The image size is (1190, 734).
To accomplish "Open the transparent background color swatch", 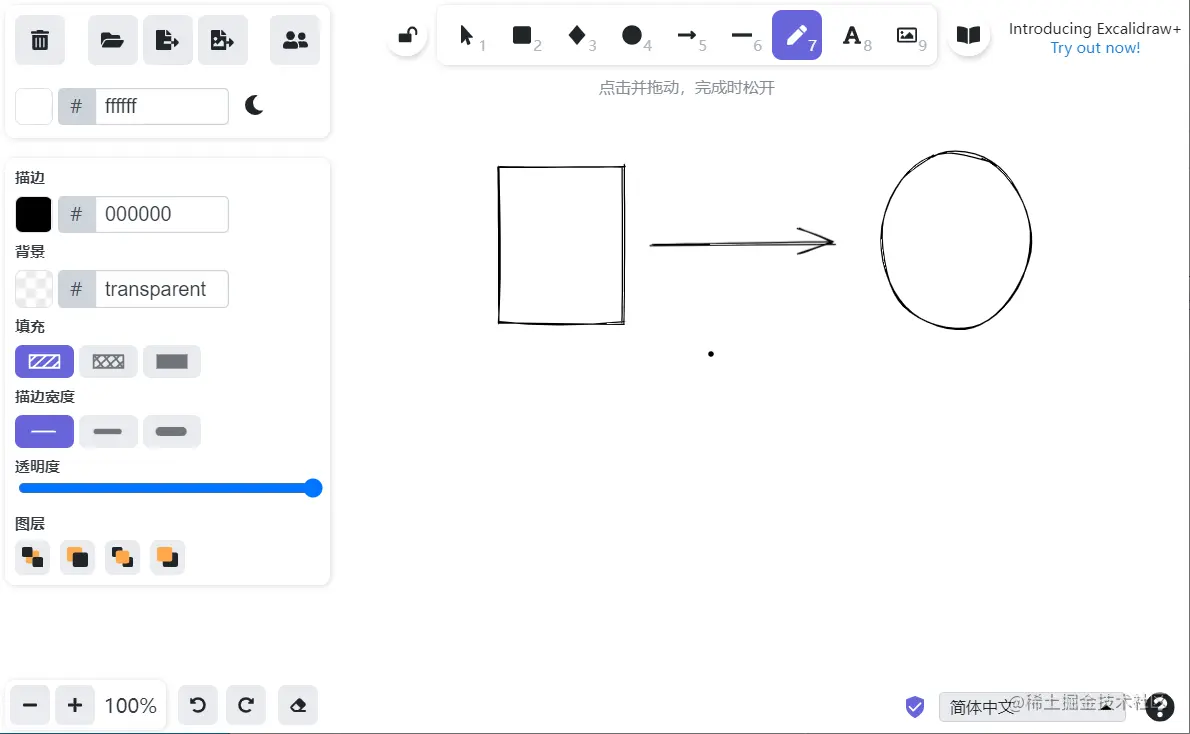I will pyautogui.click(x=34, y=289).
